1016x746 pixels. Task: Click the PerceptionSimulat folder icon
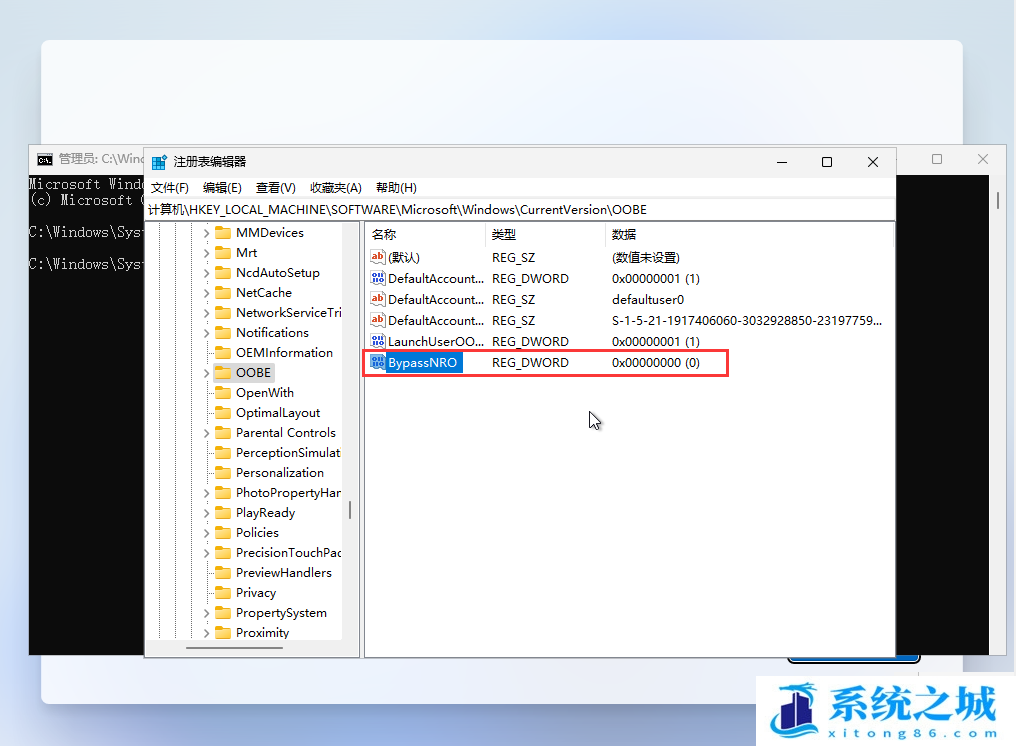223,453
